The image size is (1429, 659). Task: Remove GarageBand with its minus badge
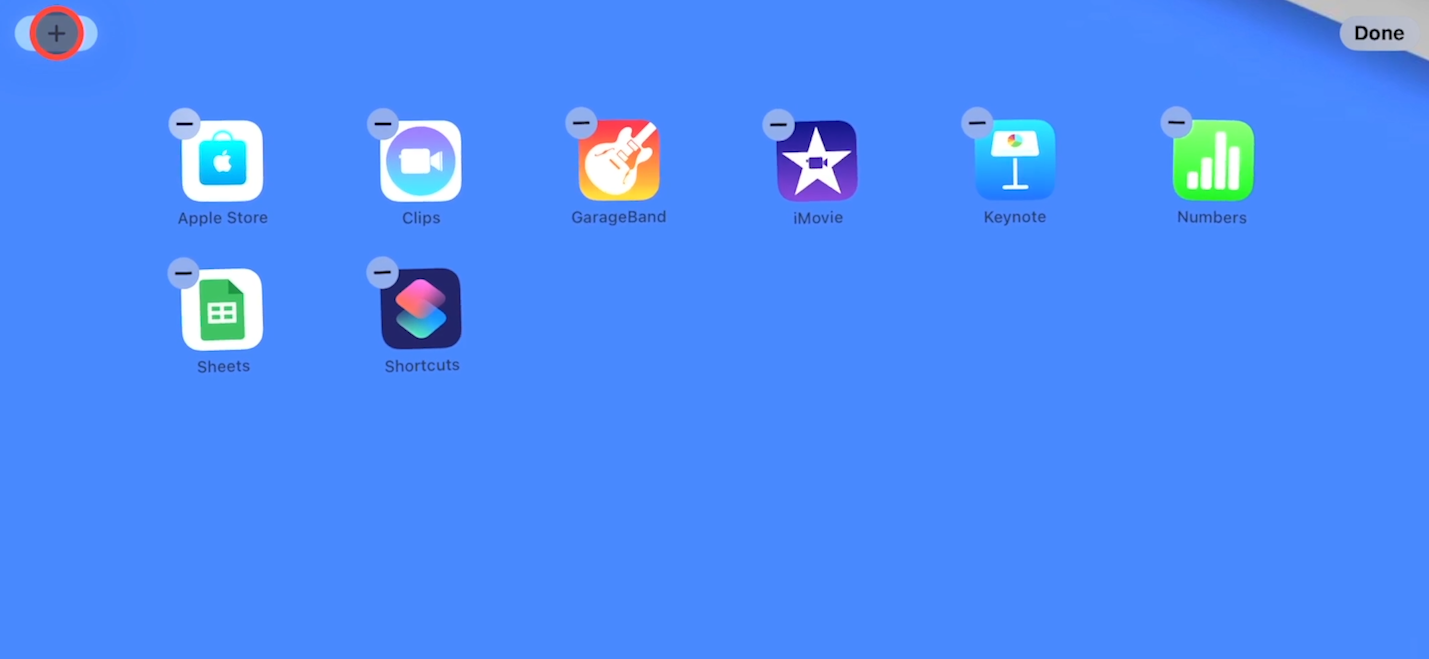(x=581, y=123)
